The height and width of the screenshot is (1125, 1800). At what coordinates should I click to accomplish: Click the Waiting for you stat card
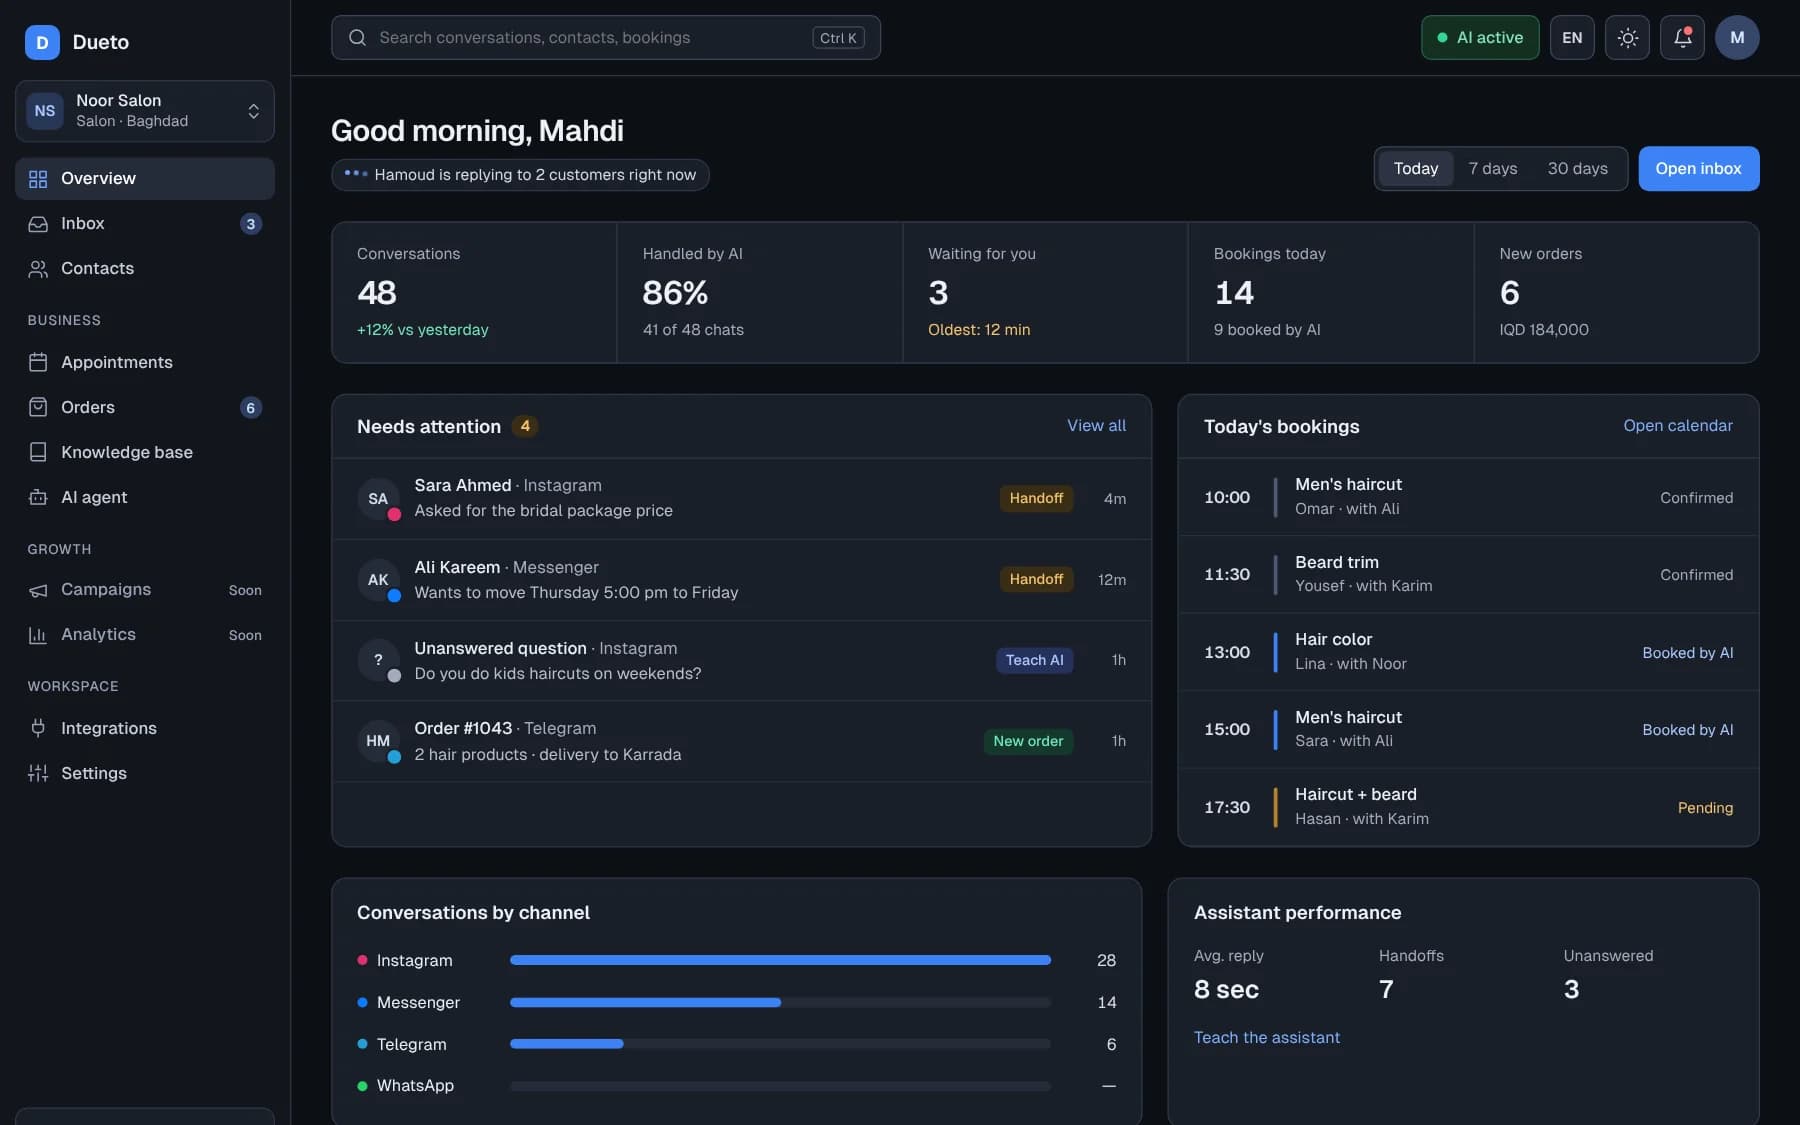pos(1045,292)
